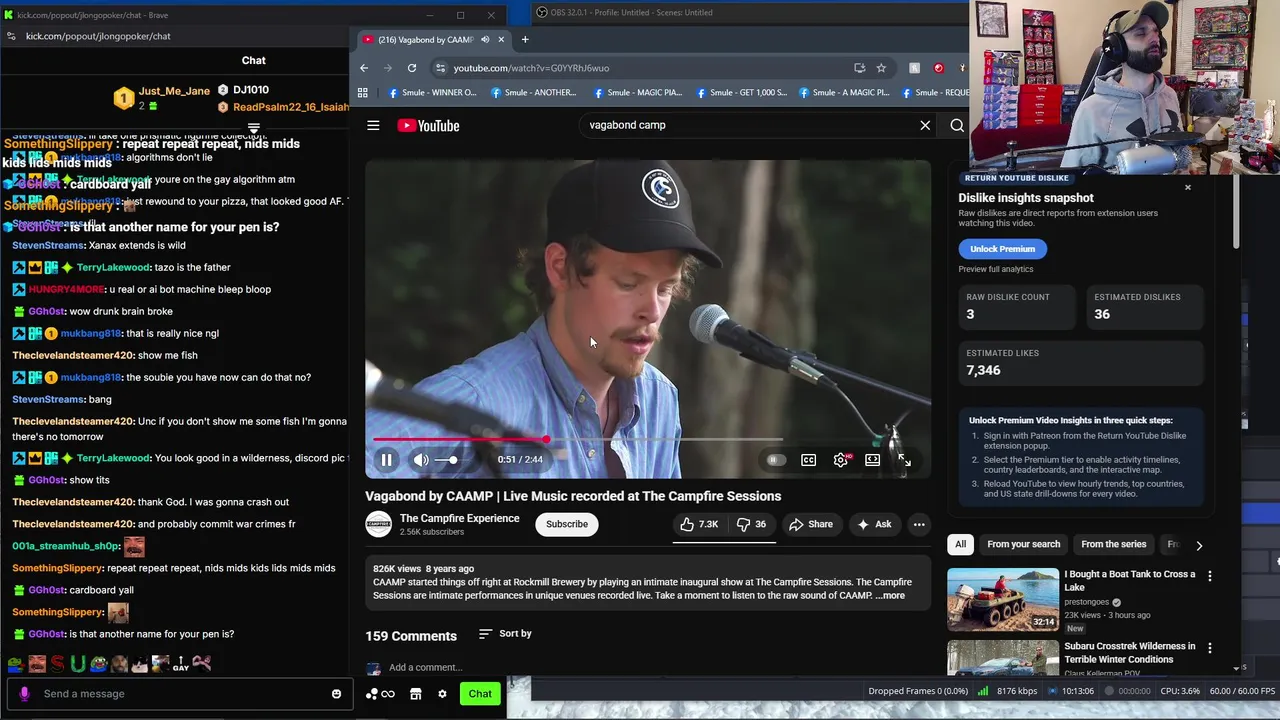Open options for Subaru Crosstrek video
Image resolution: width=1280 pixels, height=720 pixels.
click(1209, 648)
